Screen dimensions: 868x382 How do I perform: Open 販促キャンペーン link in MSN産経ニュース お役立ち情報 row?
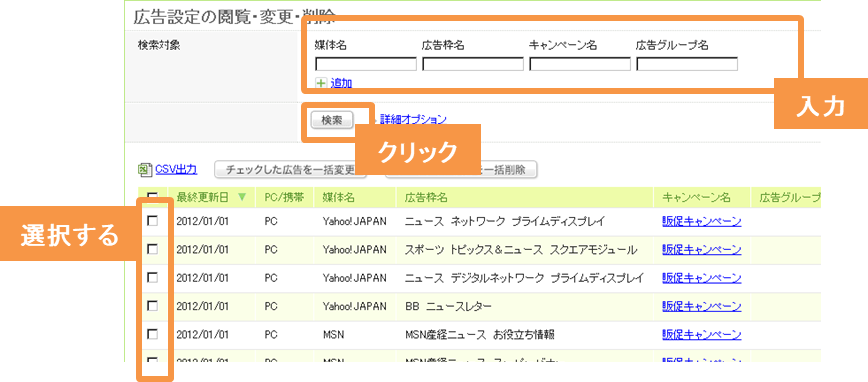point(701,334)
